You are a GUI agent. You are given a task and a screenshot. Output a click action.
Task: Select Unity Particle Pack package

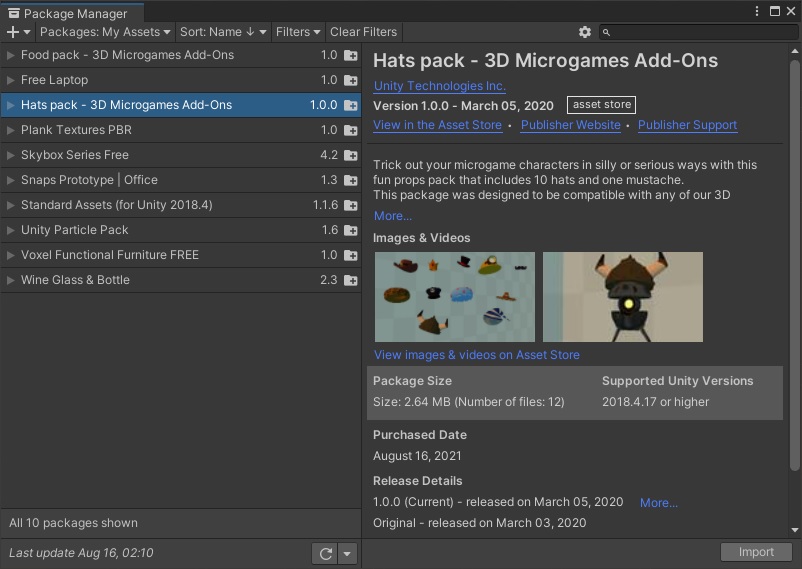(181, 230)
